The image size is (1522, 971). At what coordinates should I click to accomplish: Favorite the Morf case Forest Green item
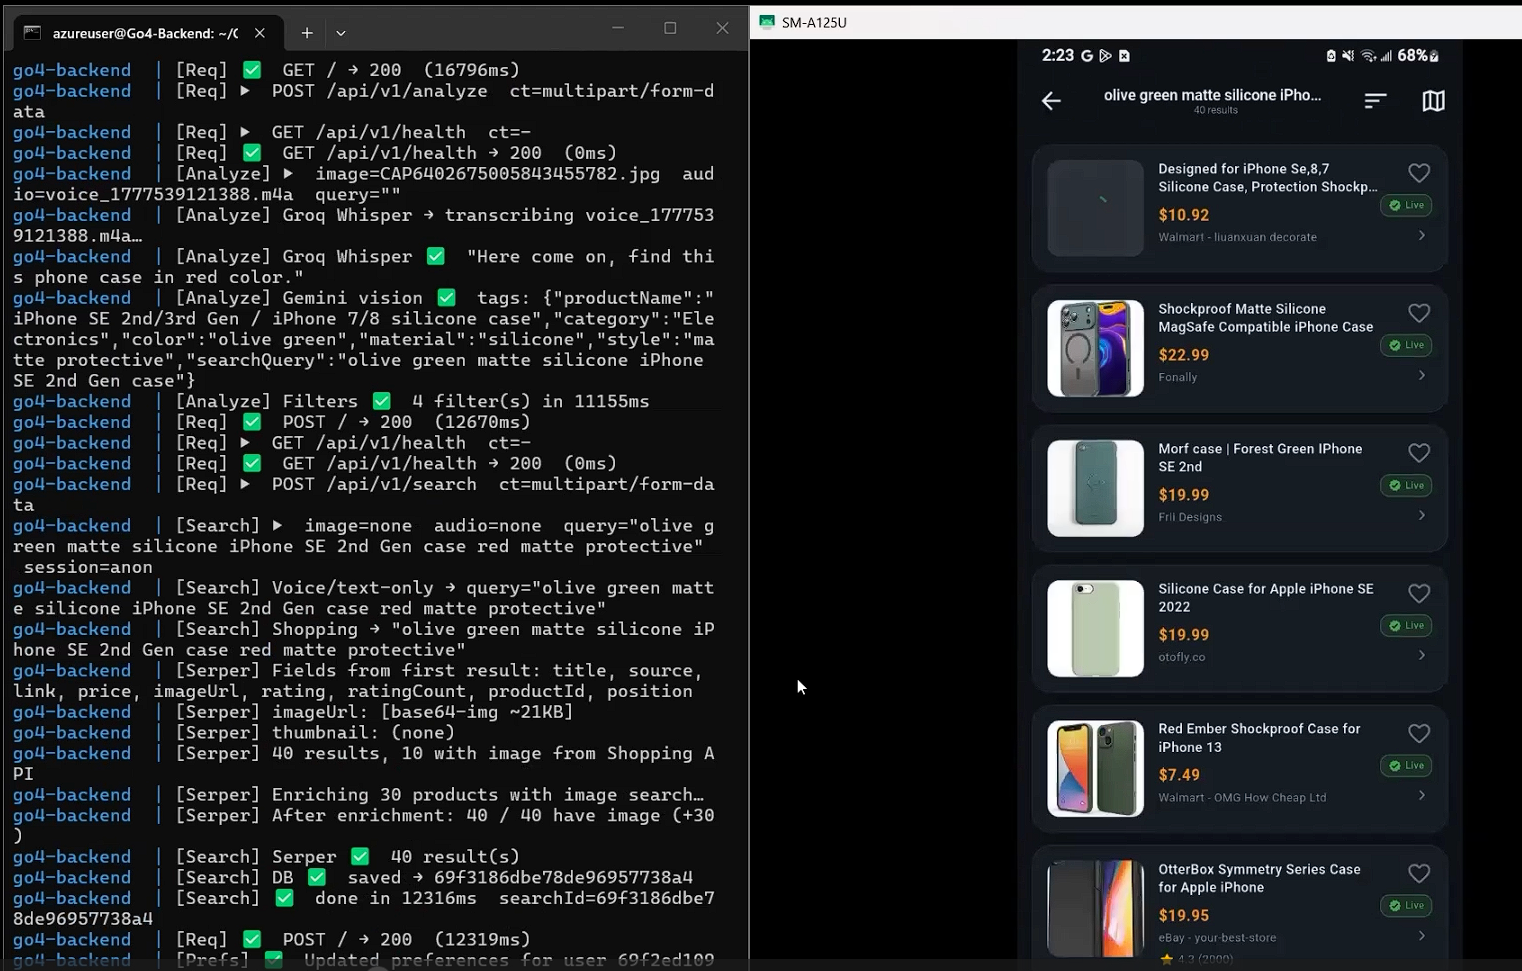pos(1418,453)
